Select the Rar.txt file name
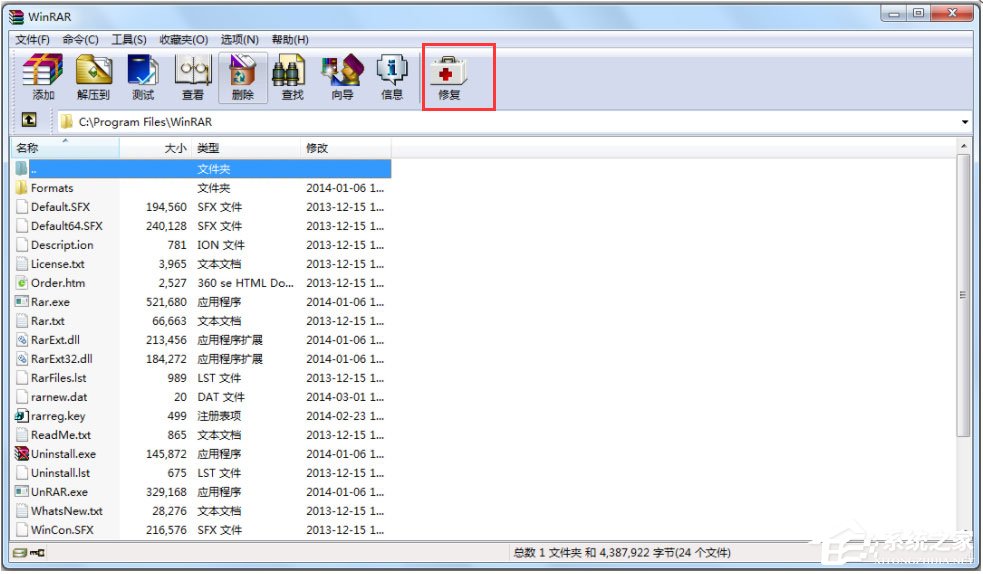 (x=48, y=321)
